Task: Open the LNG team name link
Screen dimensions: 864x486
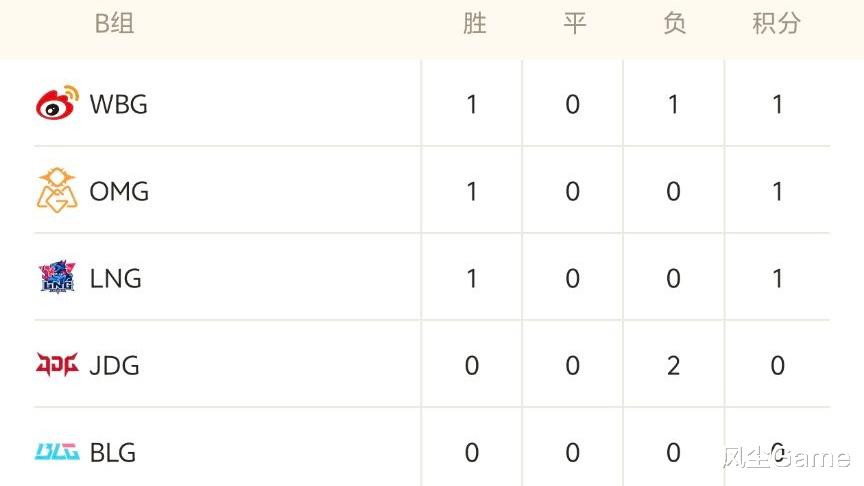Action: tap(116, 278)
